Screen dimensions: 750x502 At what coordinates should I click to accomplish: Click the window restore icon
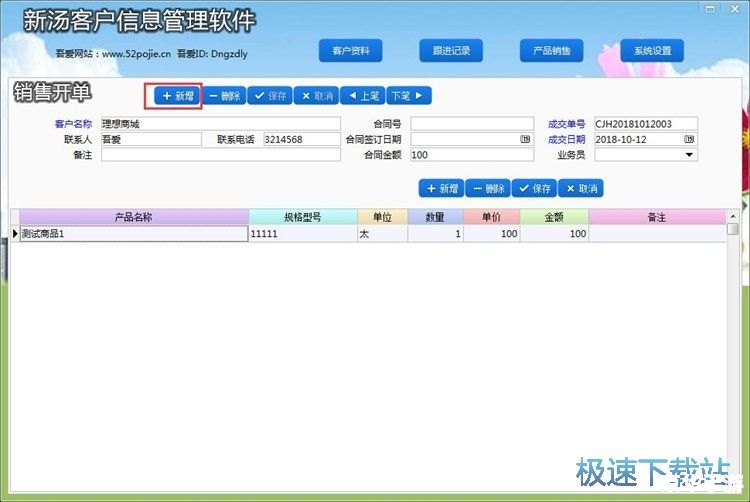710,9
